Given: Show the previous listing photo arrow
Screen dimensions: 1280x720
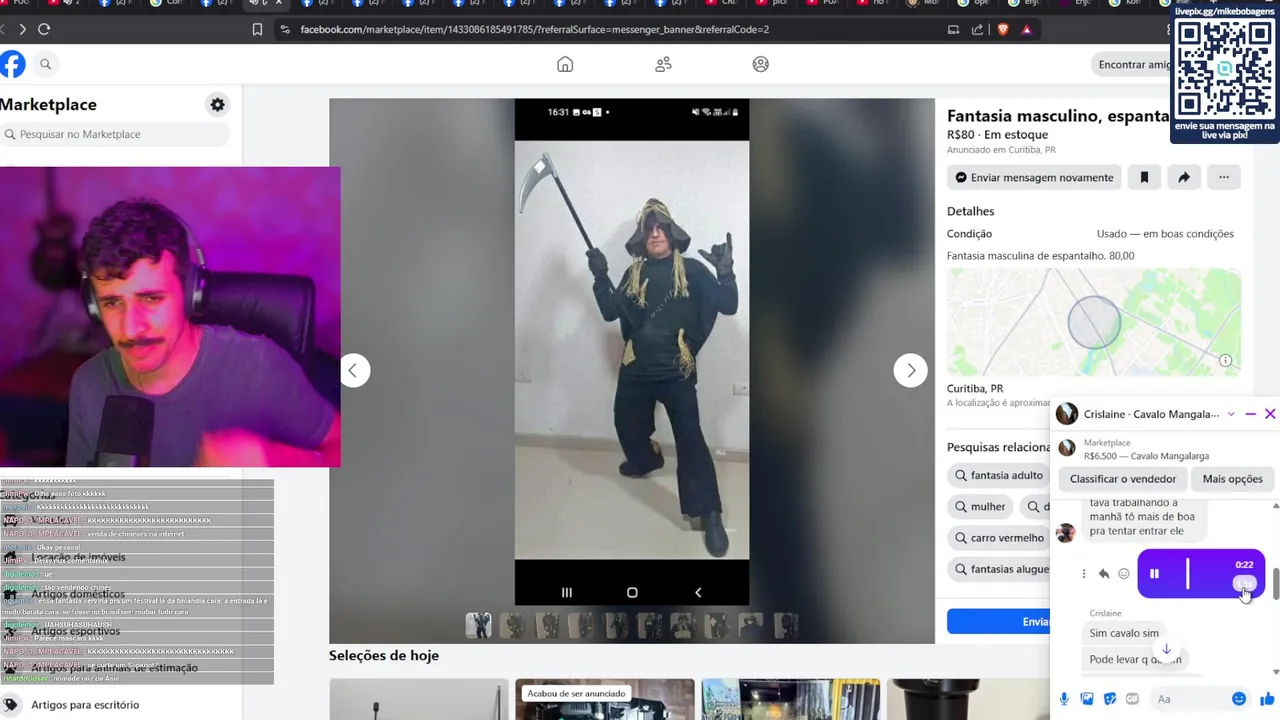Looking at the screenshot, I should [353, 370].
